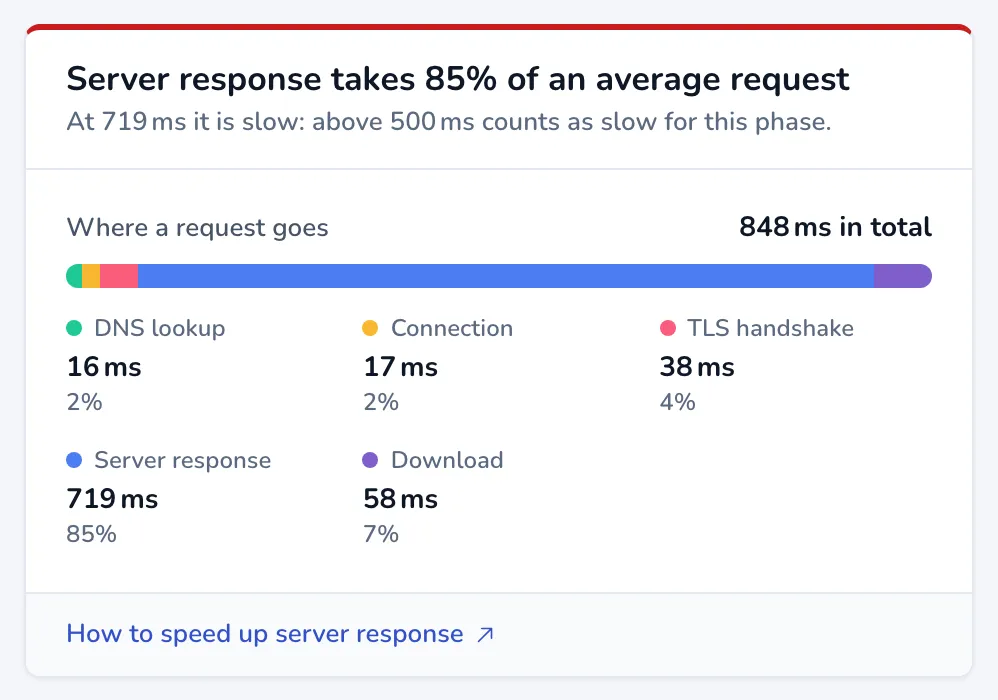Select the green DNS lookup bar segment
The height and width of the screenshot is (700, 998).
(74, 276)
